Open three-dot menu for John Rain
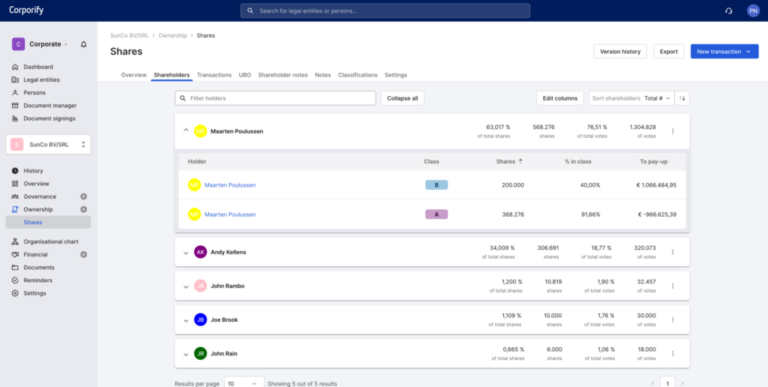Image resolution: width=768 pixels, height=387 pixels. click(x=672, y=354)
